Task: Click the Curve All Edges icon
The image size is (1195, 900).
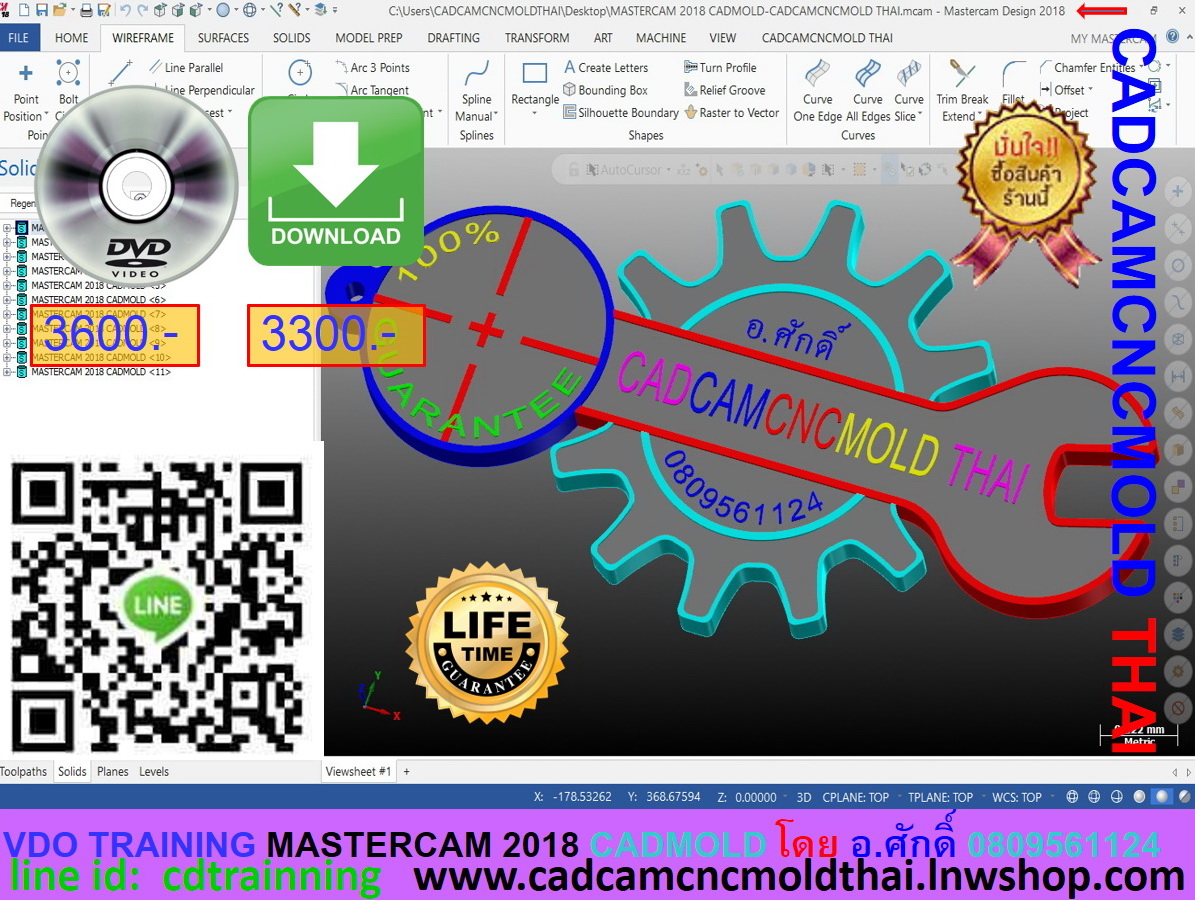Action: pos(867,74)
